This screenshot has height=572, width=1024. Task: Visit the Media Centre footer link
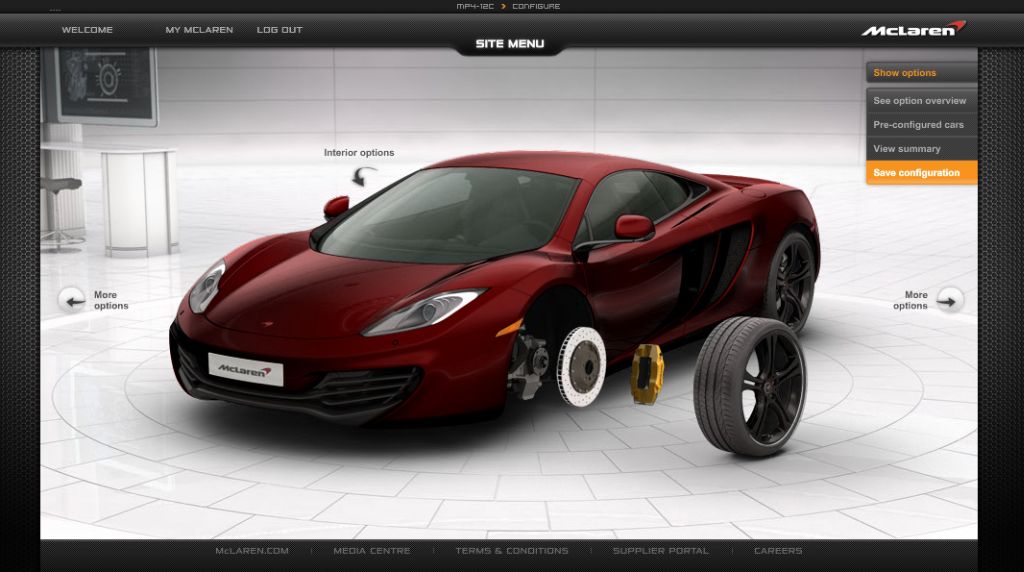(371, 551)
